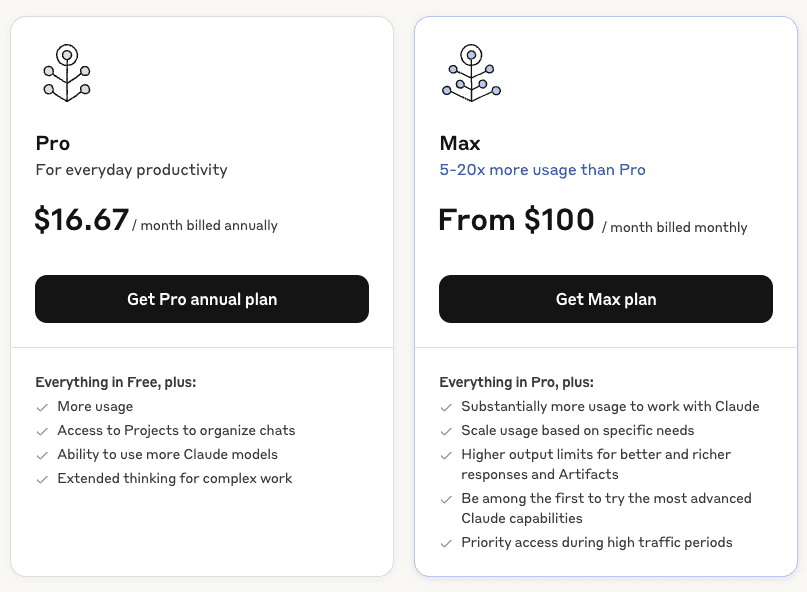Viewport: 807px width, 592px height.
Task: Select the Pro plan heading
Action: coord(52,143)
